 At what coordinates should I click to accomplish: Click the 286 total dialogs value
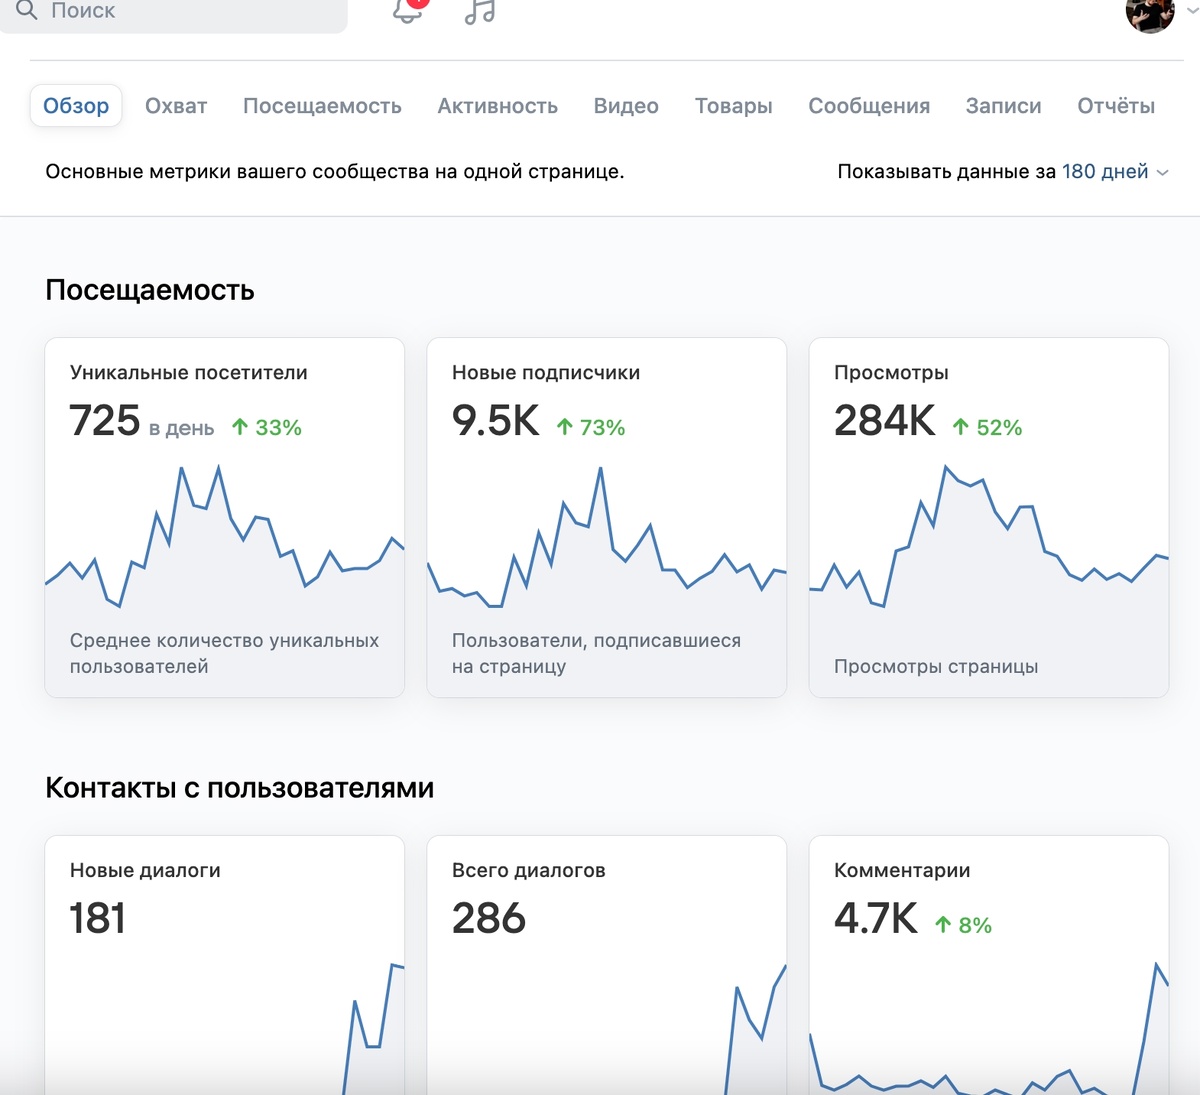pyautogui.click(x=488, y=919)
